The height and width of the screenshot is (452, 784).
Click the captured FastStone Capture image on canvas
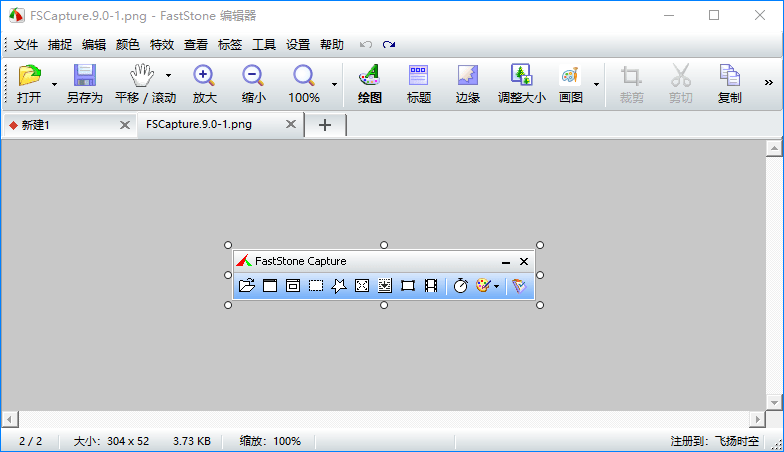384,275
